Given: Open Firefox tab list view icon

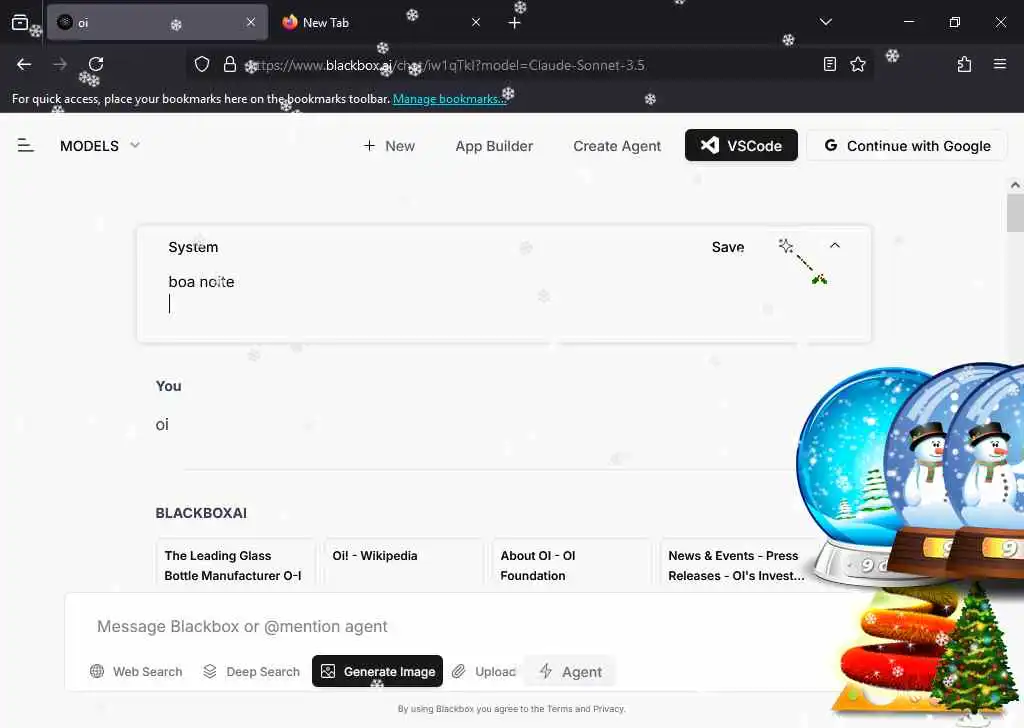Looking at the screenshot, I should pyautogui.click(x=20, y=22).
